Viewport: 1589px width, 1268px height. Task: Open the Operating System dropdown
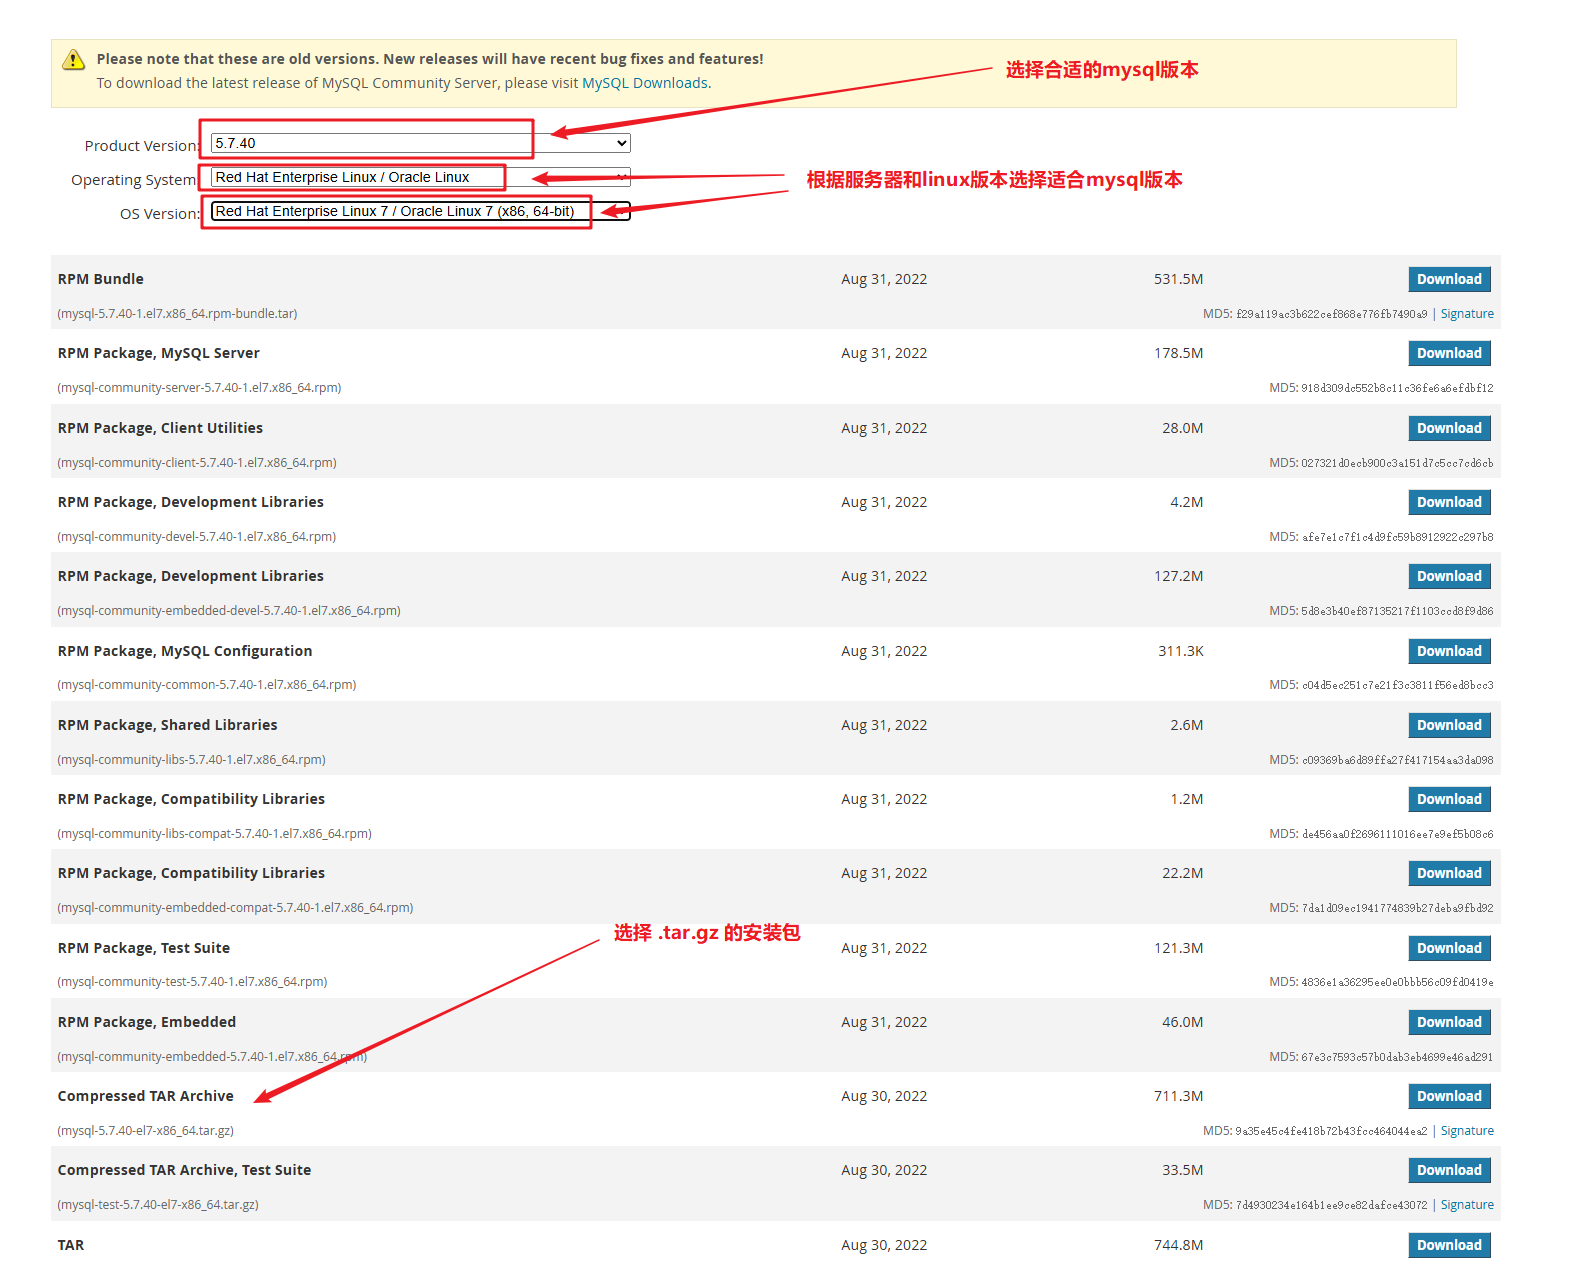(420, 177)
